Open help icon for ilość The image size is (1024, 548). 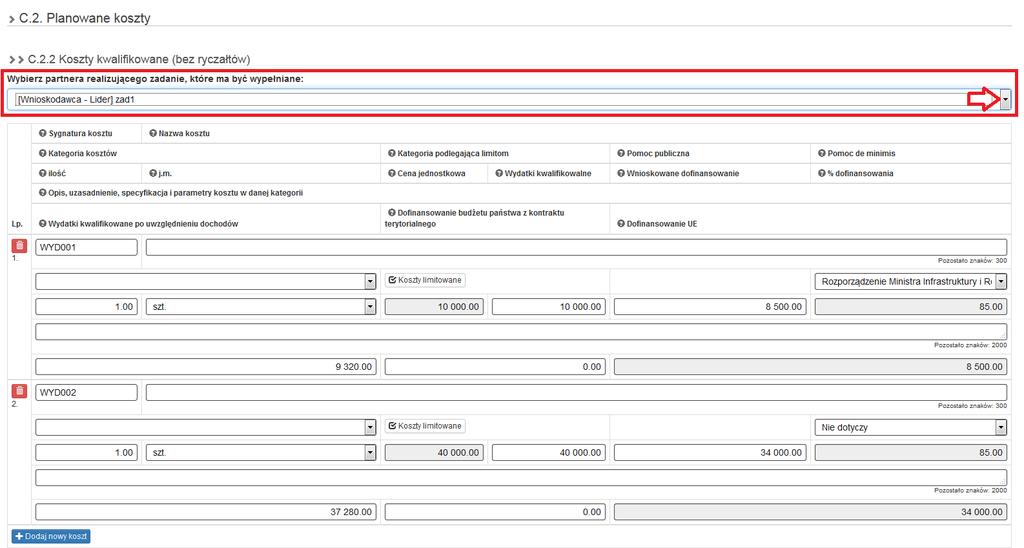point(42,174)
